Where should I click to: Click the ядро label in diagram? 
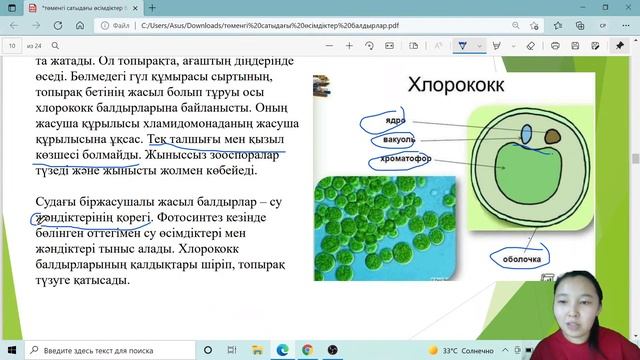[x=395, y=120]
